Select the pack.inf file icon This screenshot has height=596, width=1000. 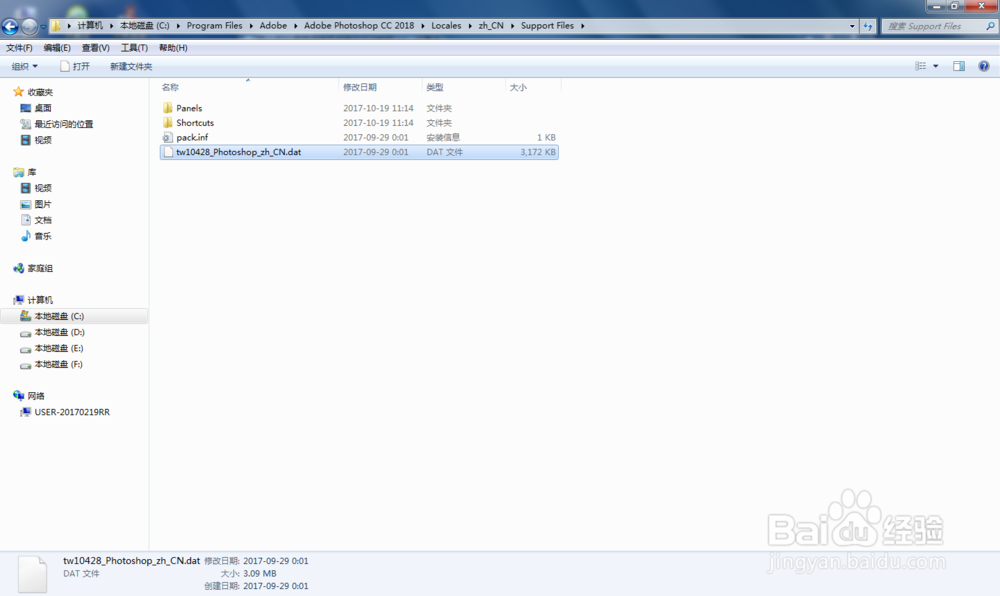tap(168, 137)
